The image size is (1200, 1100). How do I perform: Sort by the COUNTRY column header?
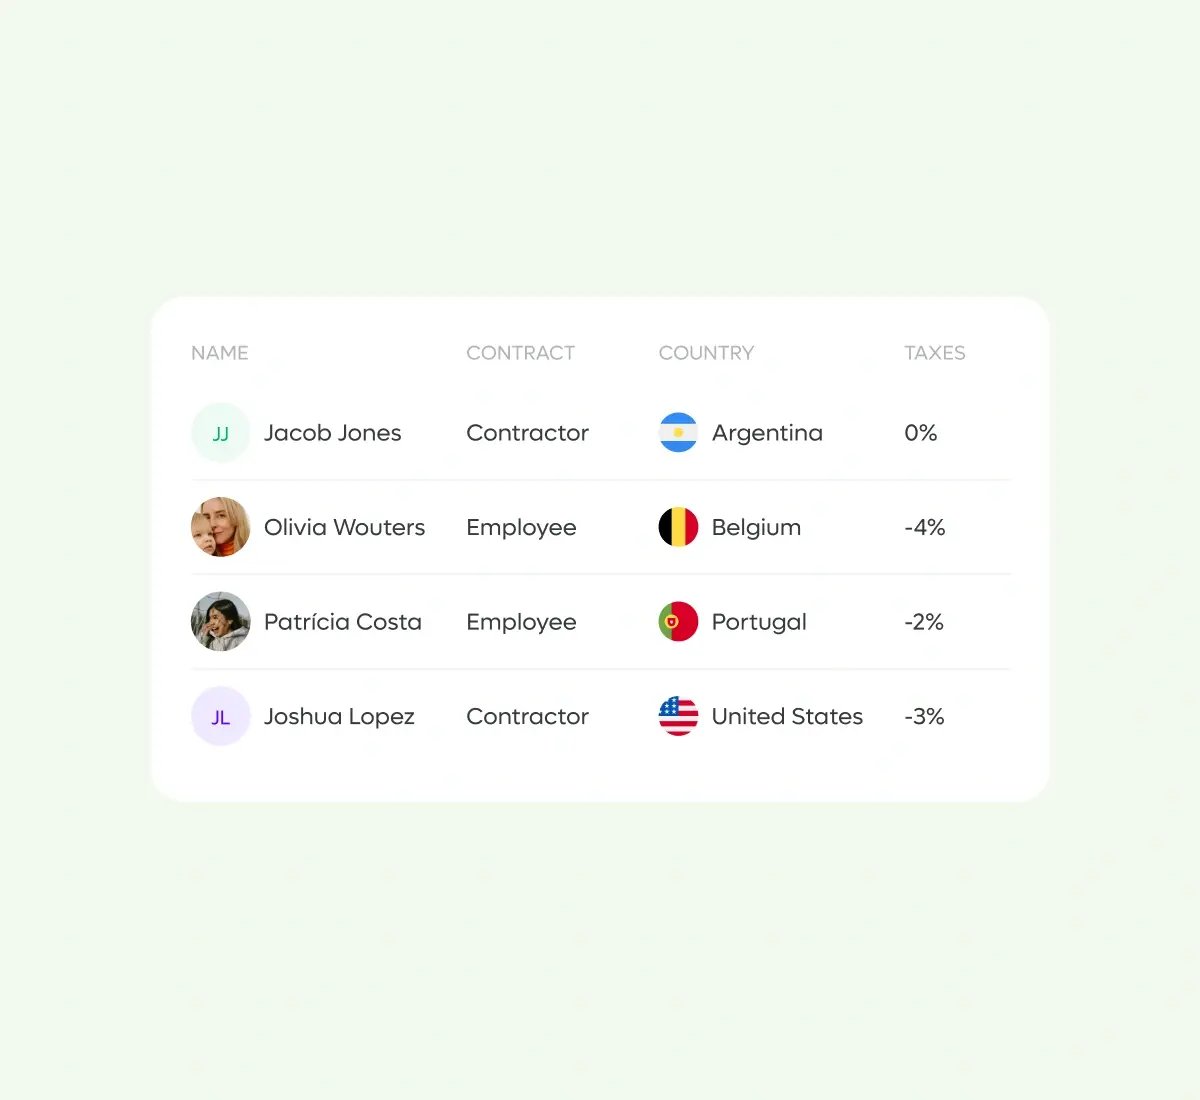click(706, 353)
